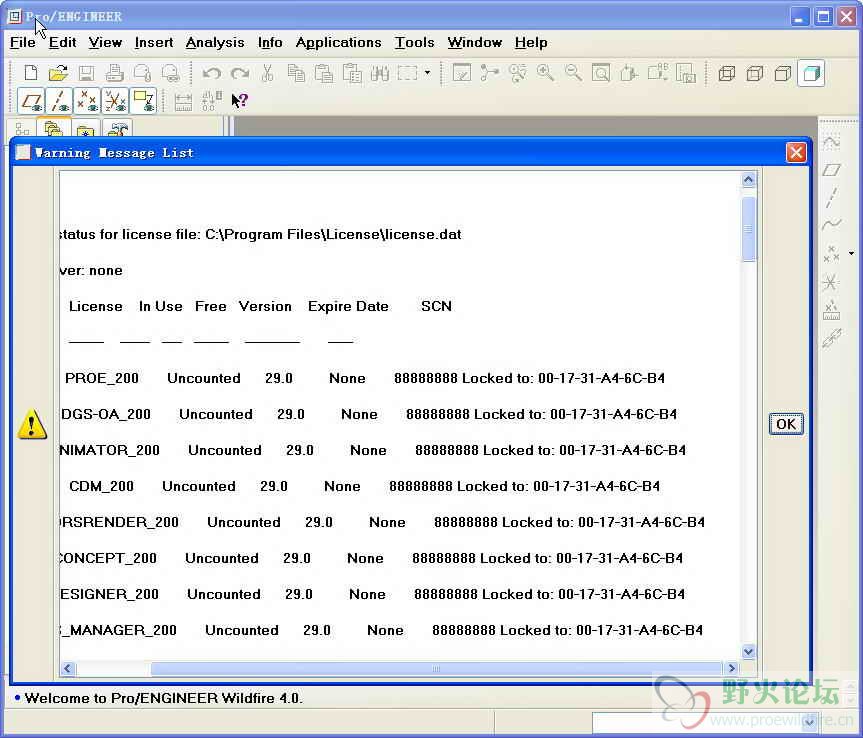The image size is (863, 738).
Task: Click the Redo arrow icon
Action: point(239,73)
